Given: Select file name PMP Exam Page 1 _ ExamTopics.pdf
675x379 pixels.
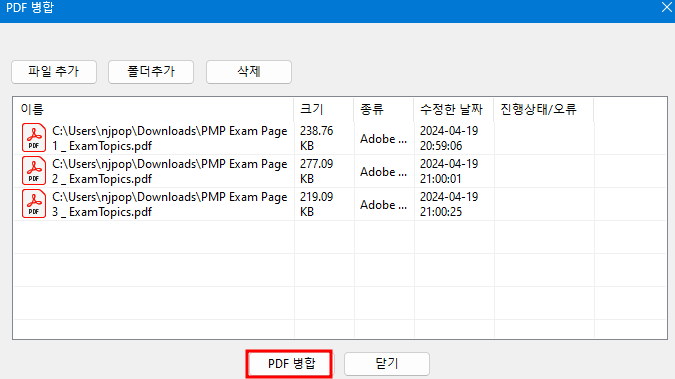Looking at the screenshot, I should pyautogui.click(x=170, y=138).
